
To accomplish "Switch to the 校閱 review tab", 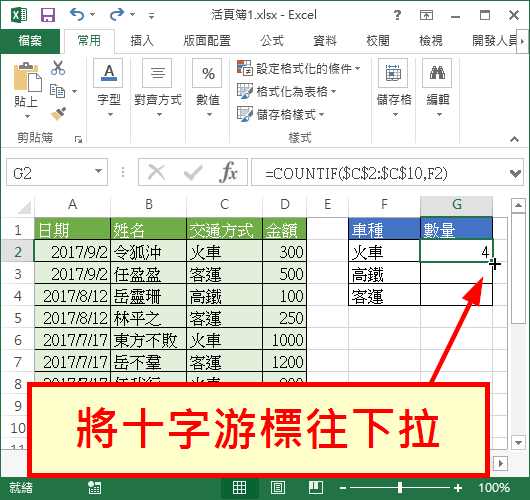I will click(x=378, y=41).
